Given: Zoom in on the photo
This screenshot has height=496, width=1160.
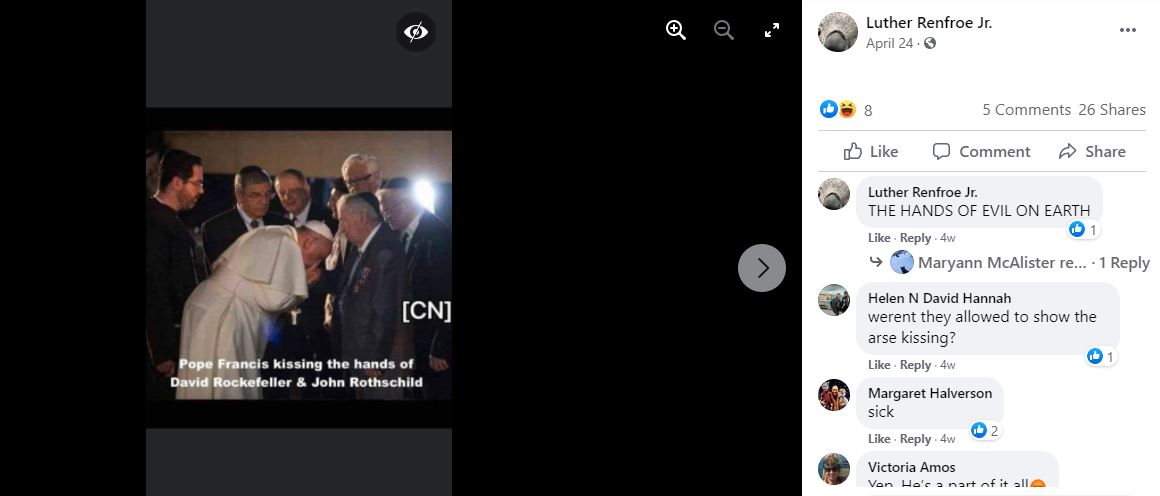Looking at the screenshot, I should [676, 30].
